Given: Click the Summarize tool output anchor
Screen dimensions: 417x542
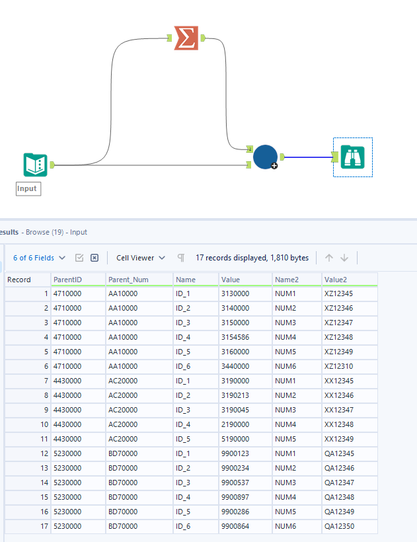Looking at the screenshot, I should pyautogui.click(x=203, y=38).
